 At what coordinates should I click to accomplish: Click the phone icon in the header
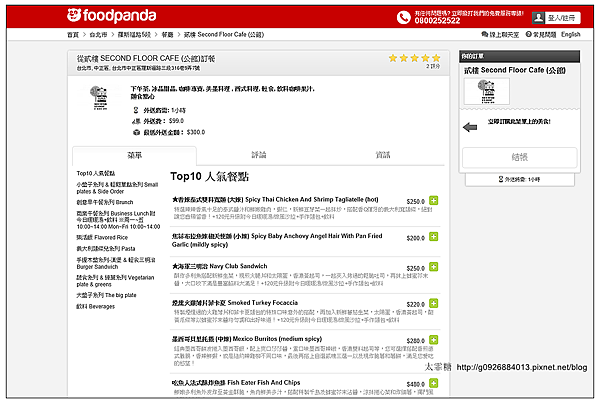coord(403,17)
